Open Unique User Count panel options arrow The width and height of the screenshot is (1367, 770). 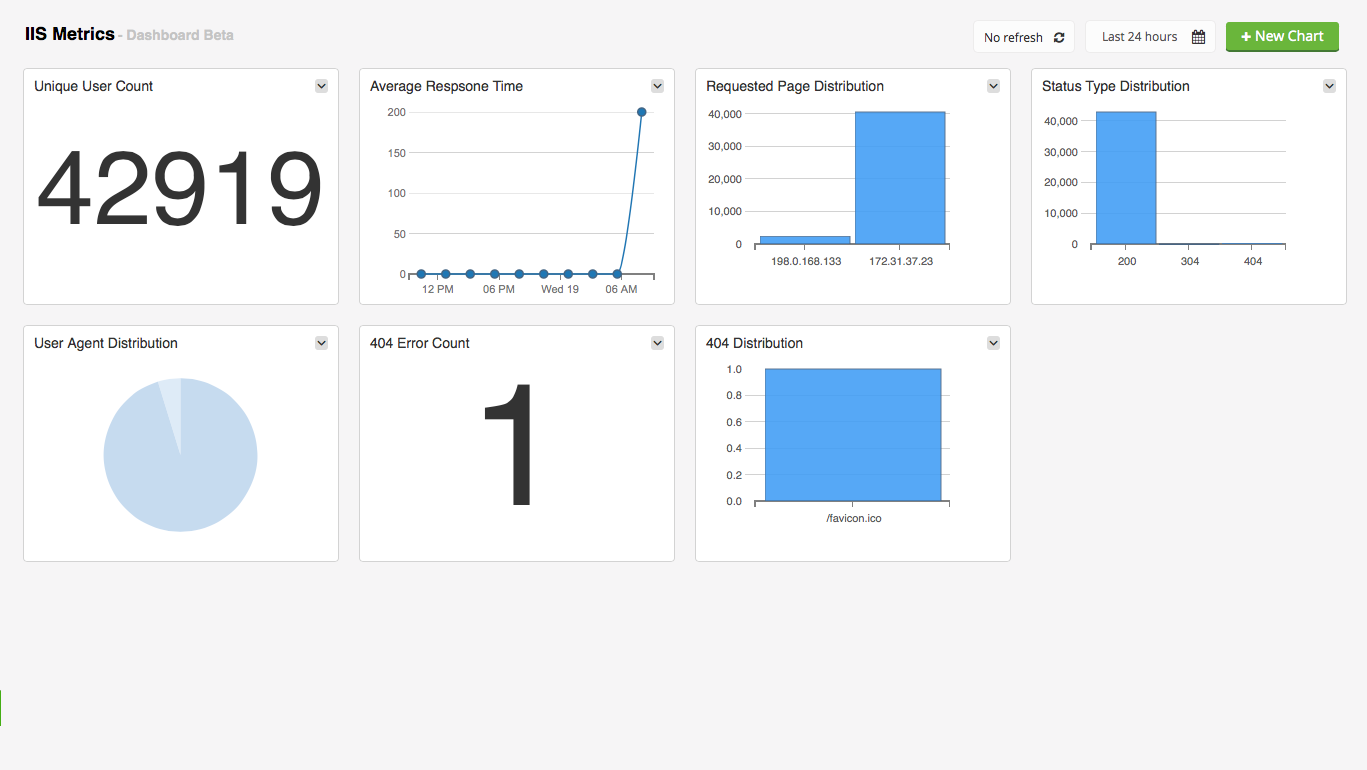tap(321, 86)
